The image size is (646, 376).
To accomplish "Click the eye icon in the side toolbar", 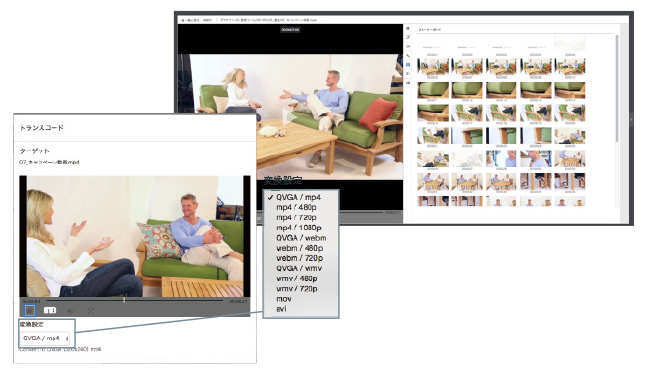I will click(x=408, y=28).
